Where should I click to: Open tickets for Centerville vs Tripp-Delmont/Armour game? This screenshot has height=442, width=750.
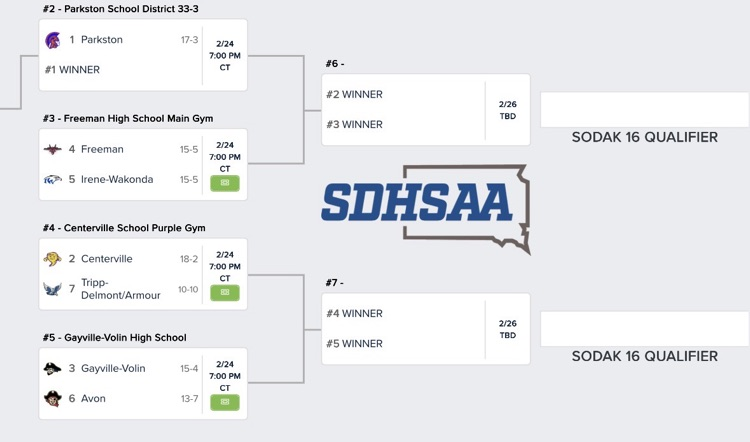pyautogui.click(x=225, y=292)
